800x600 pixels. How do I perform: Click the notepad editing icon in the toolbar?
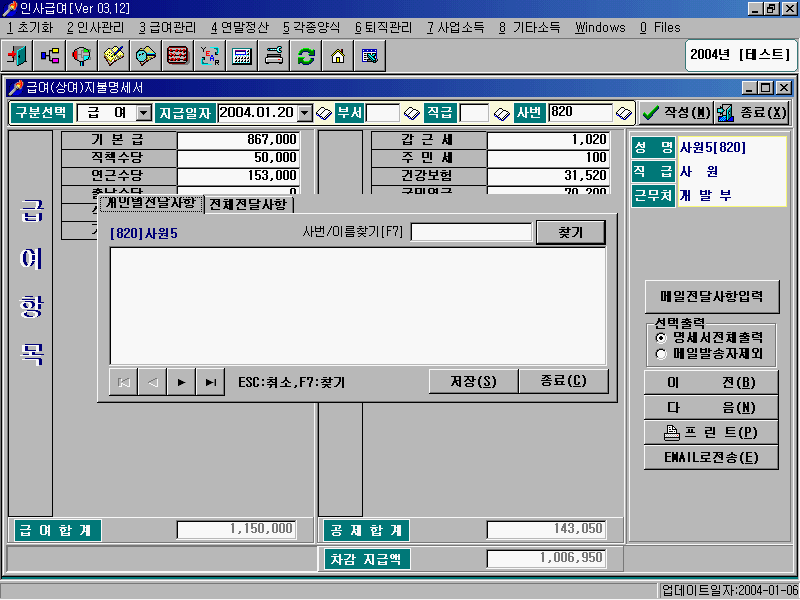pos(112,58)
